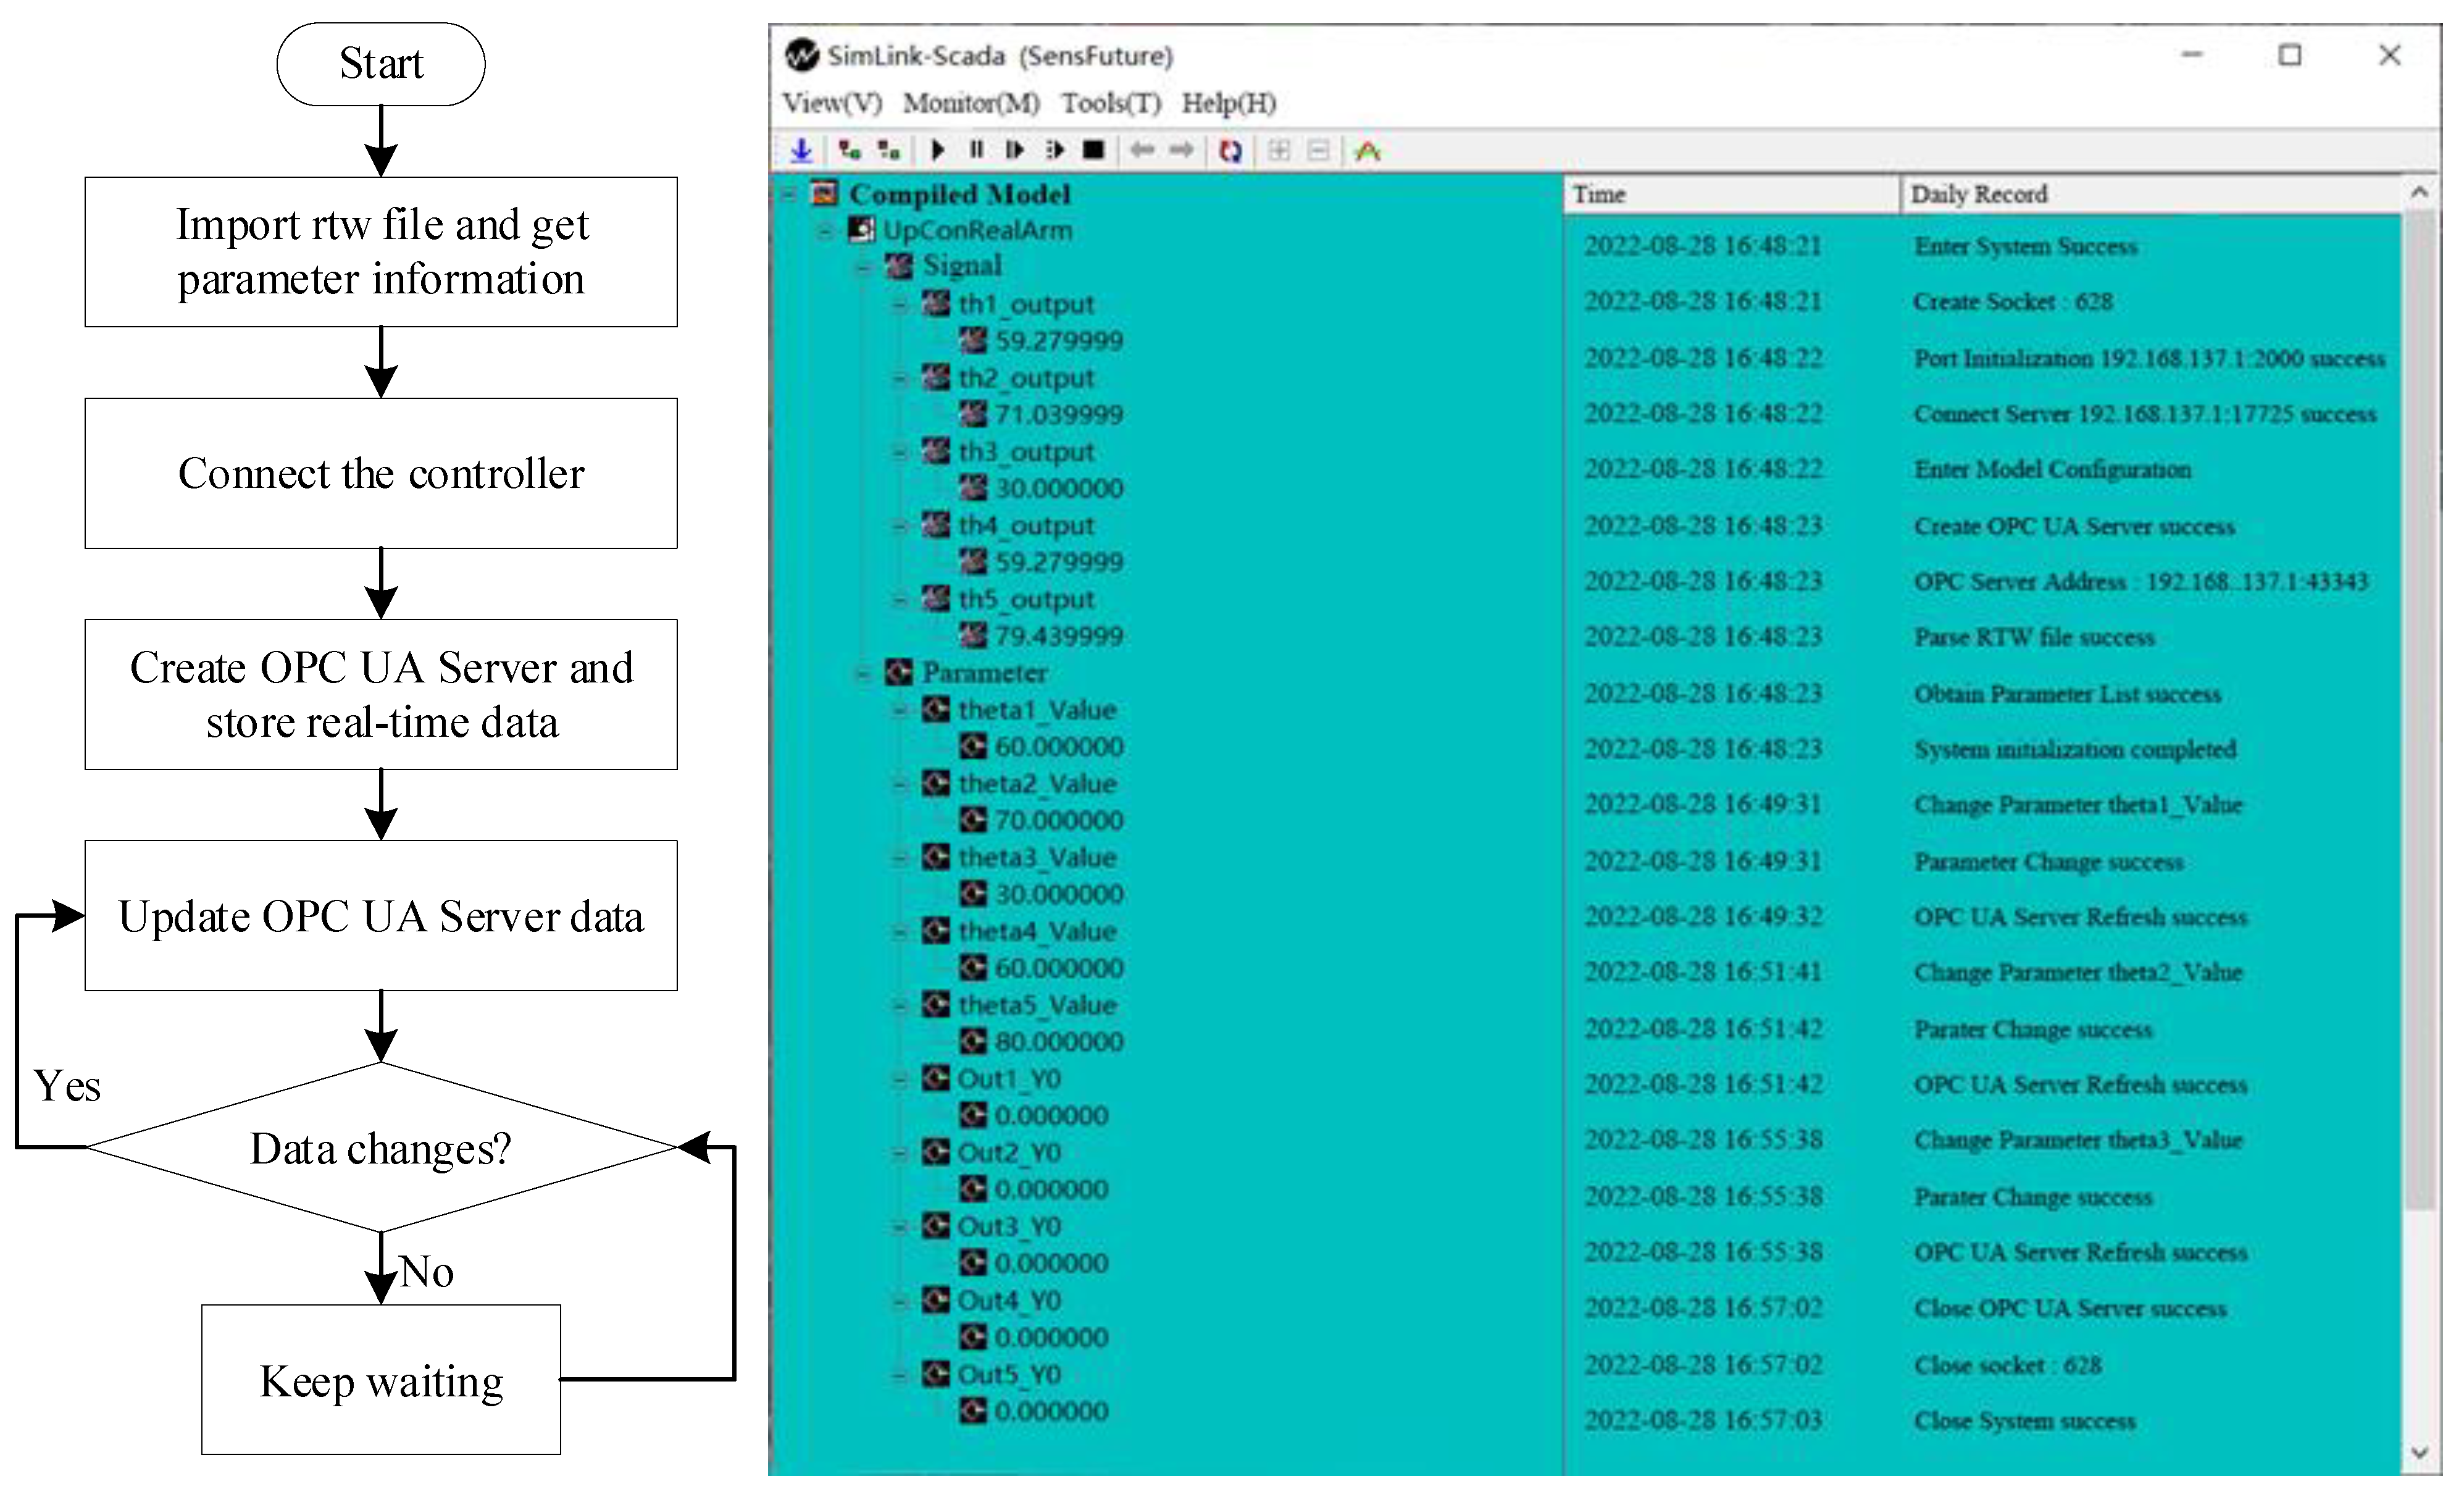Click the gray right arrow toolbar icon
The width and height of the screenshot is (2464, 1497).
(1182, 150)
